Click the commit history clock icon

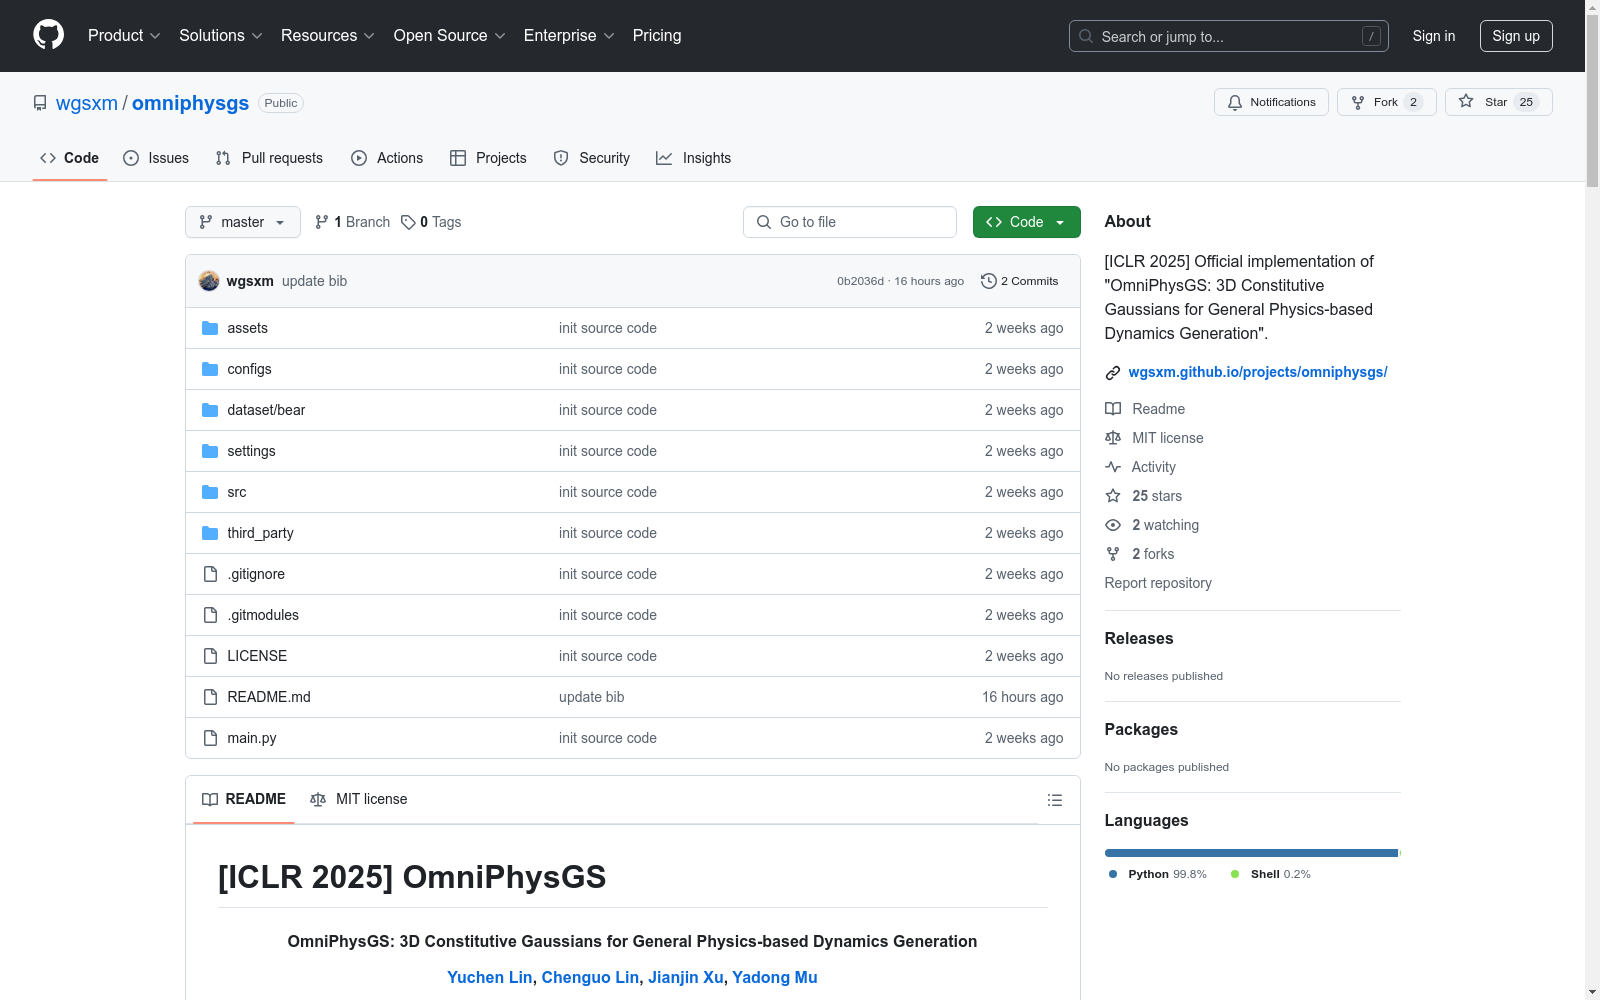pyautogui.click(x=989, y=281)
